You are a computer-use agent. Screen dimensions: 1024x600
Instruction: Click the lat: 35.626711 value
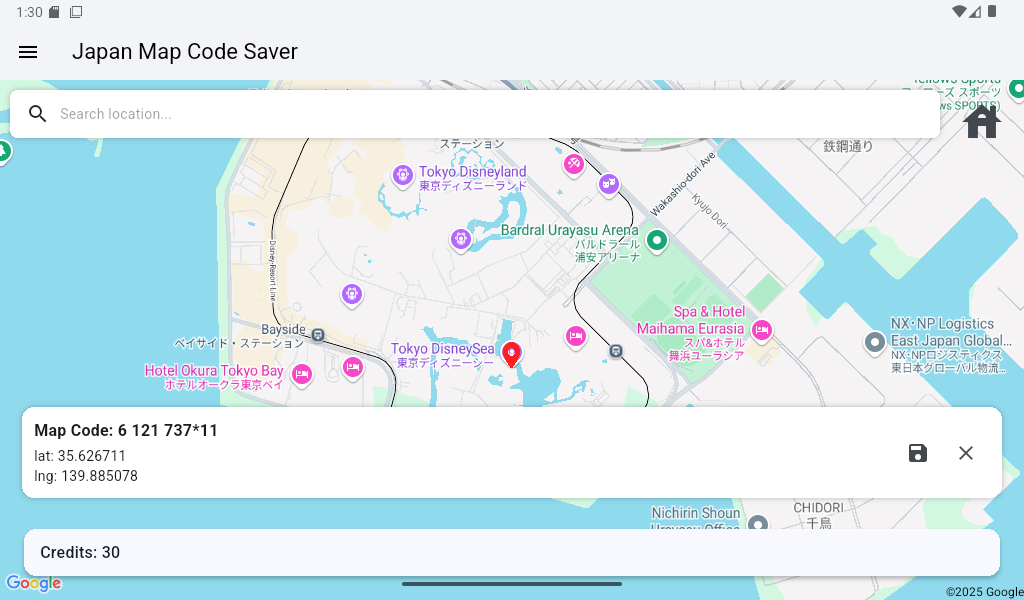80,456
